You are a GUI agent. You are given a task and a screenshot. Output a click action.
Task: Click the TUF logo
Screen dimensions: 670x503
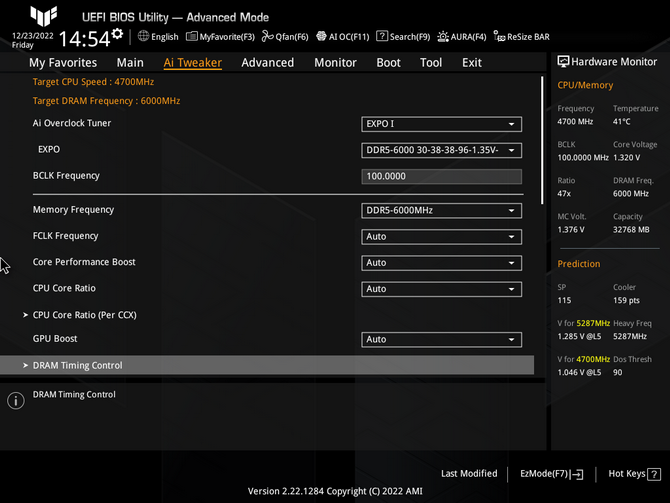(x=43, y=16)
